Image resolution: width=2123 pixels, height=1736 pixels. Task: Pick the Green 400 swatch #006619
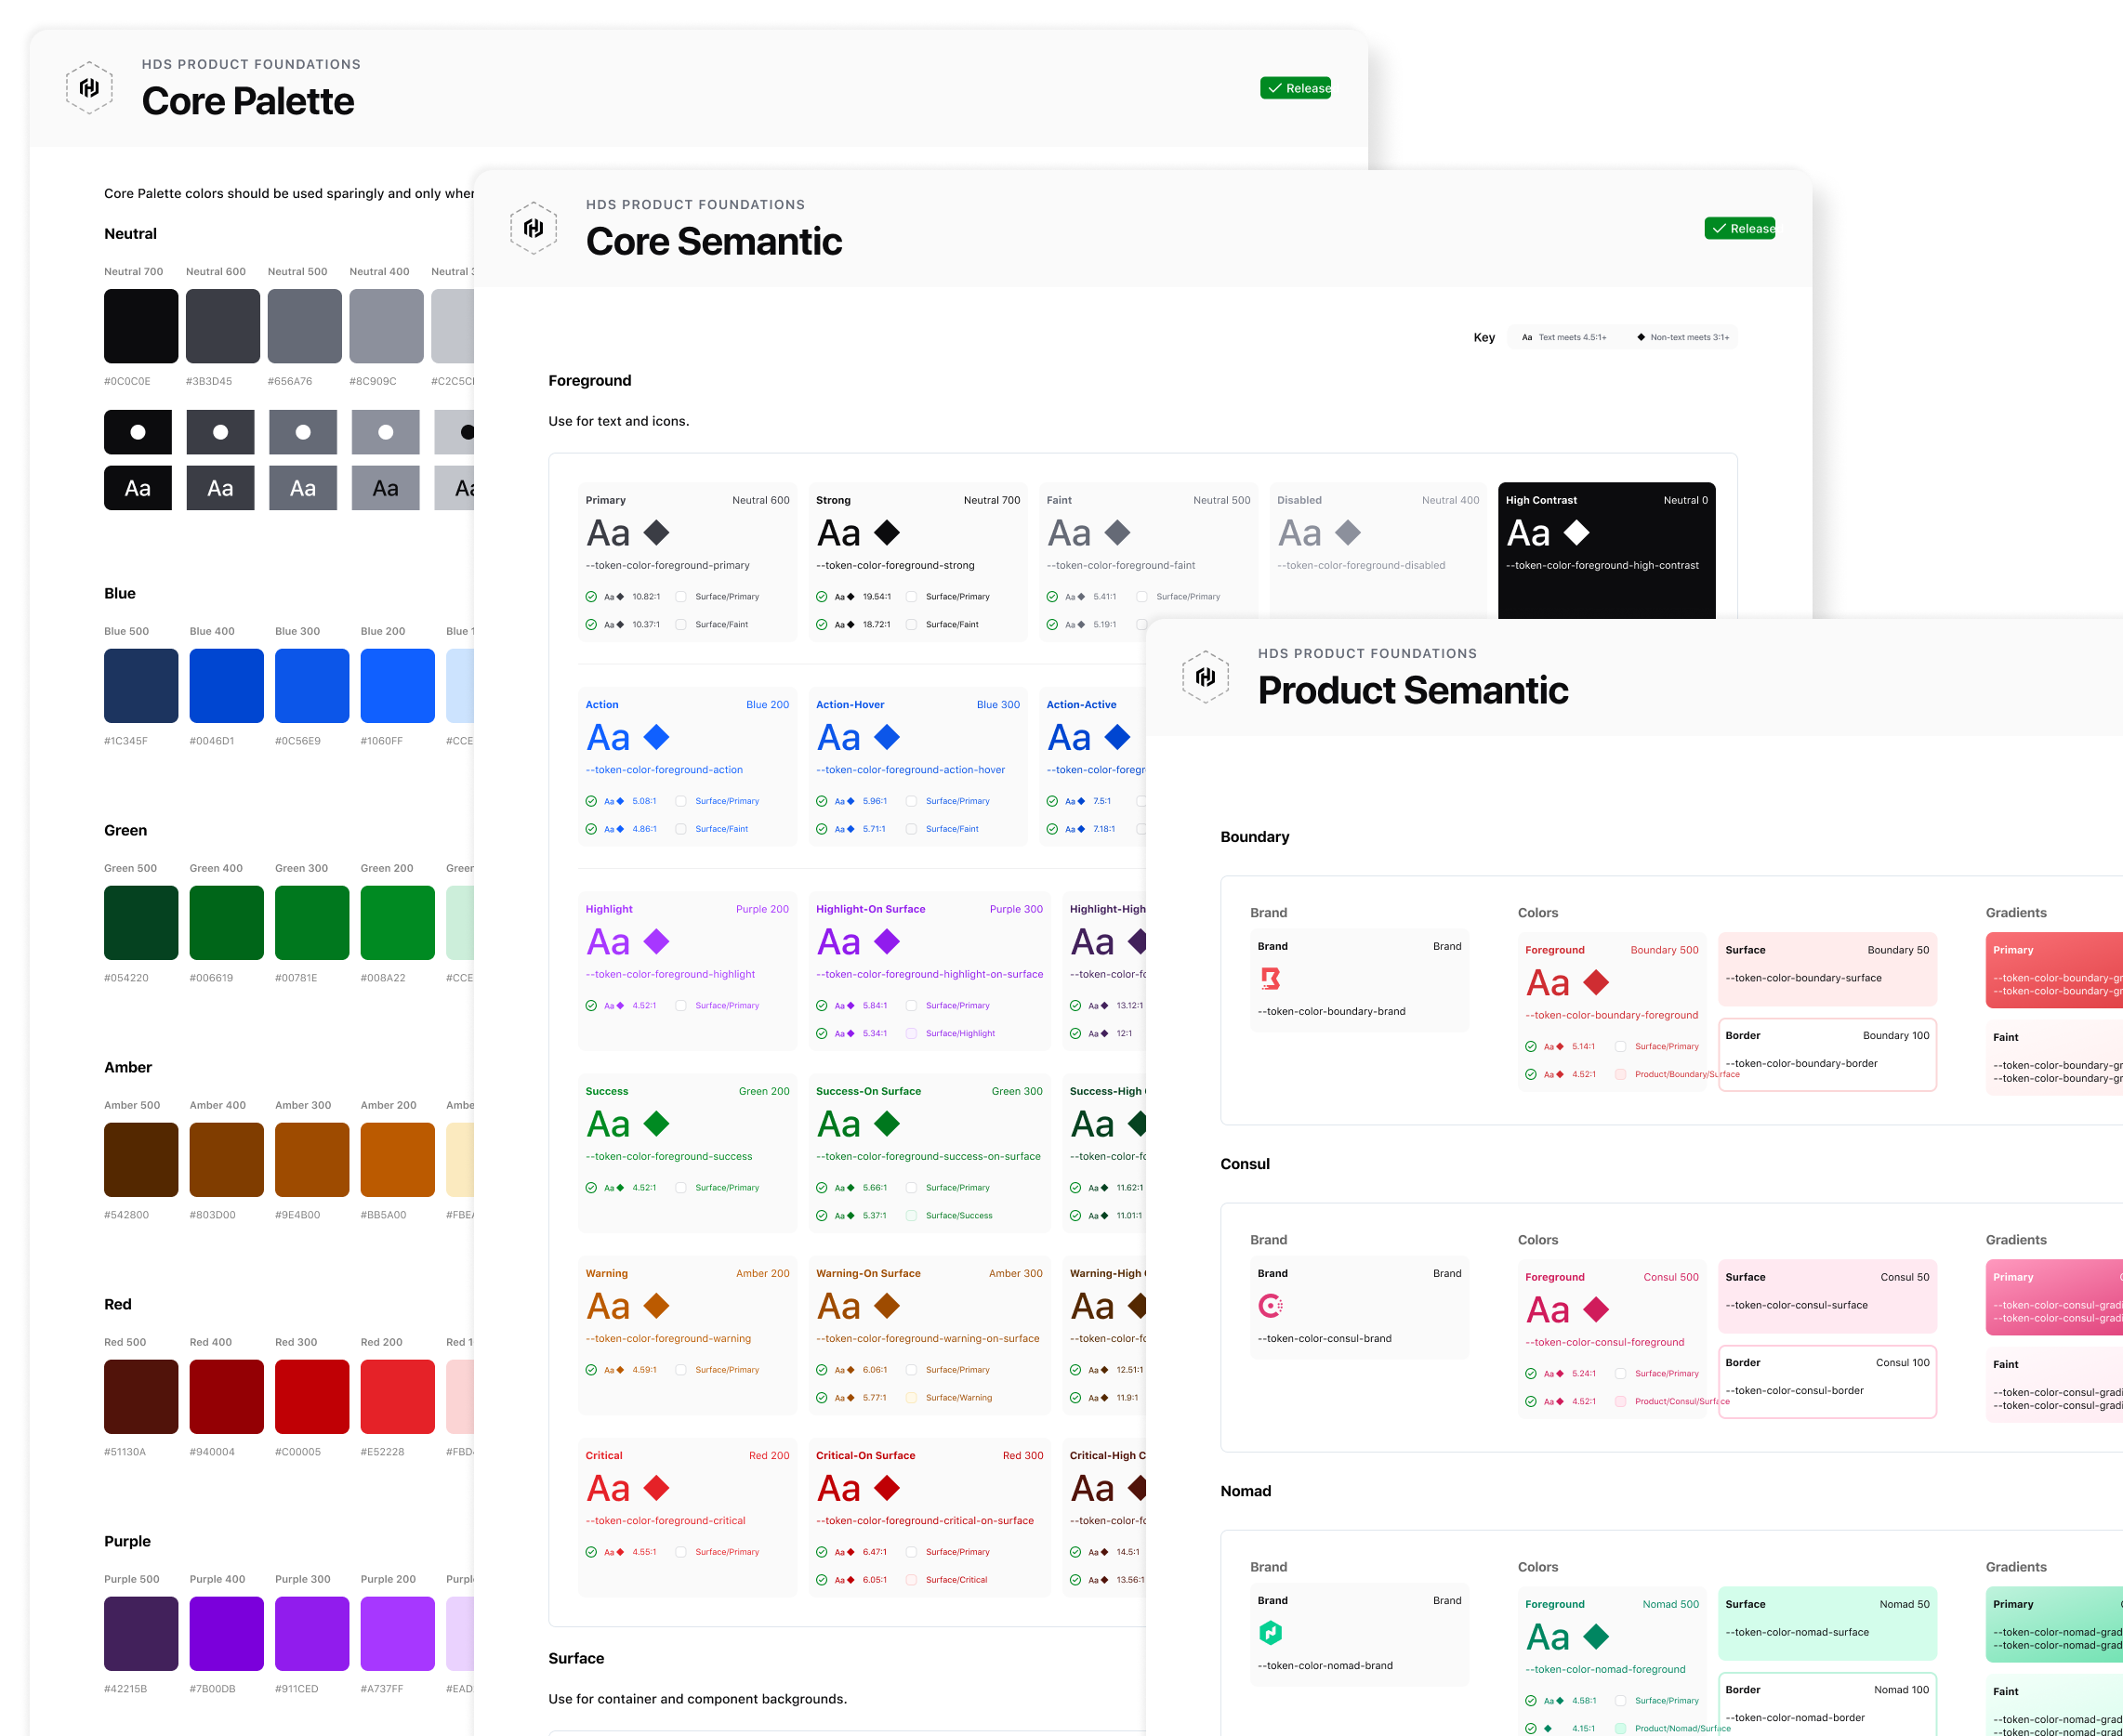click(x=227, y=923)
